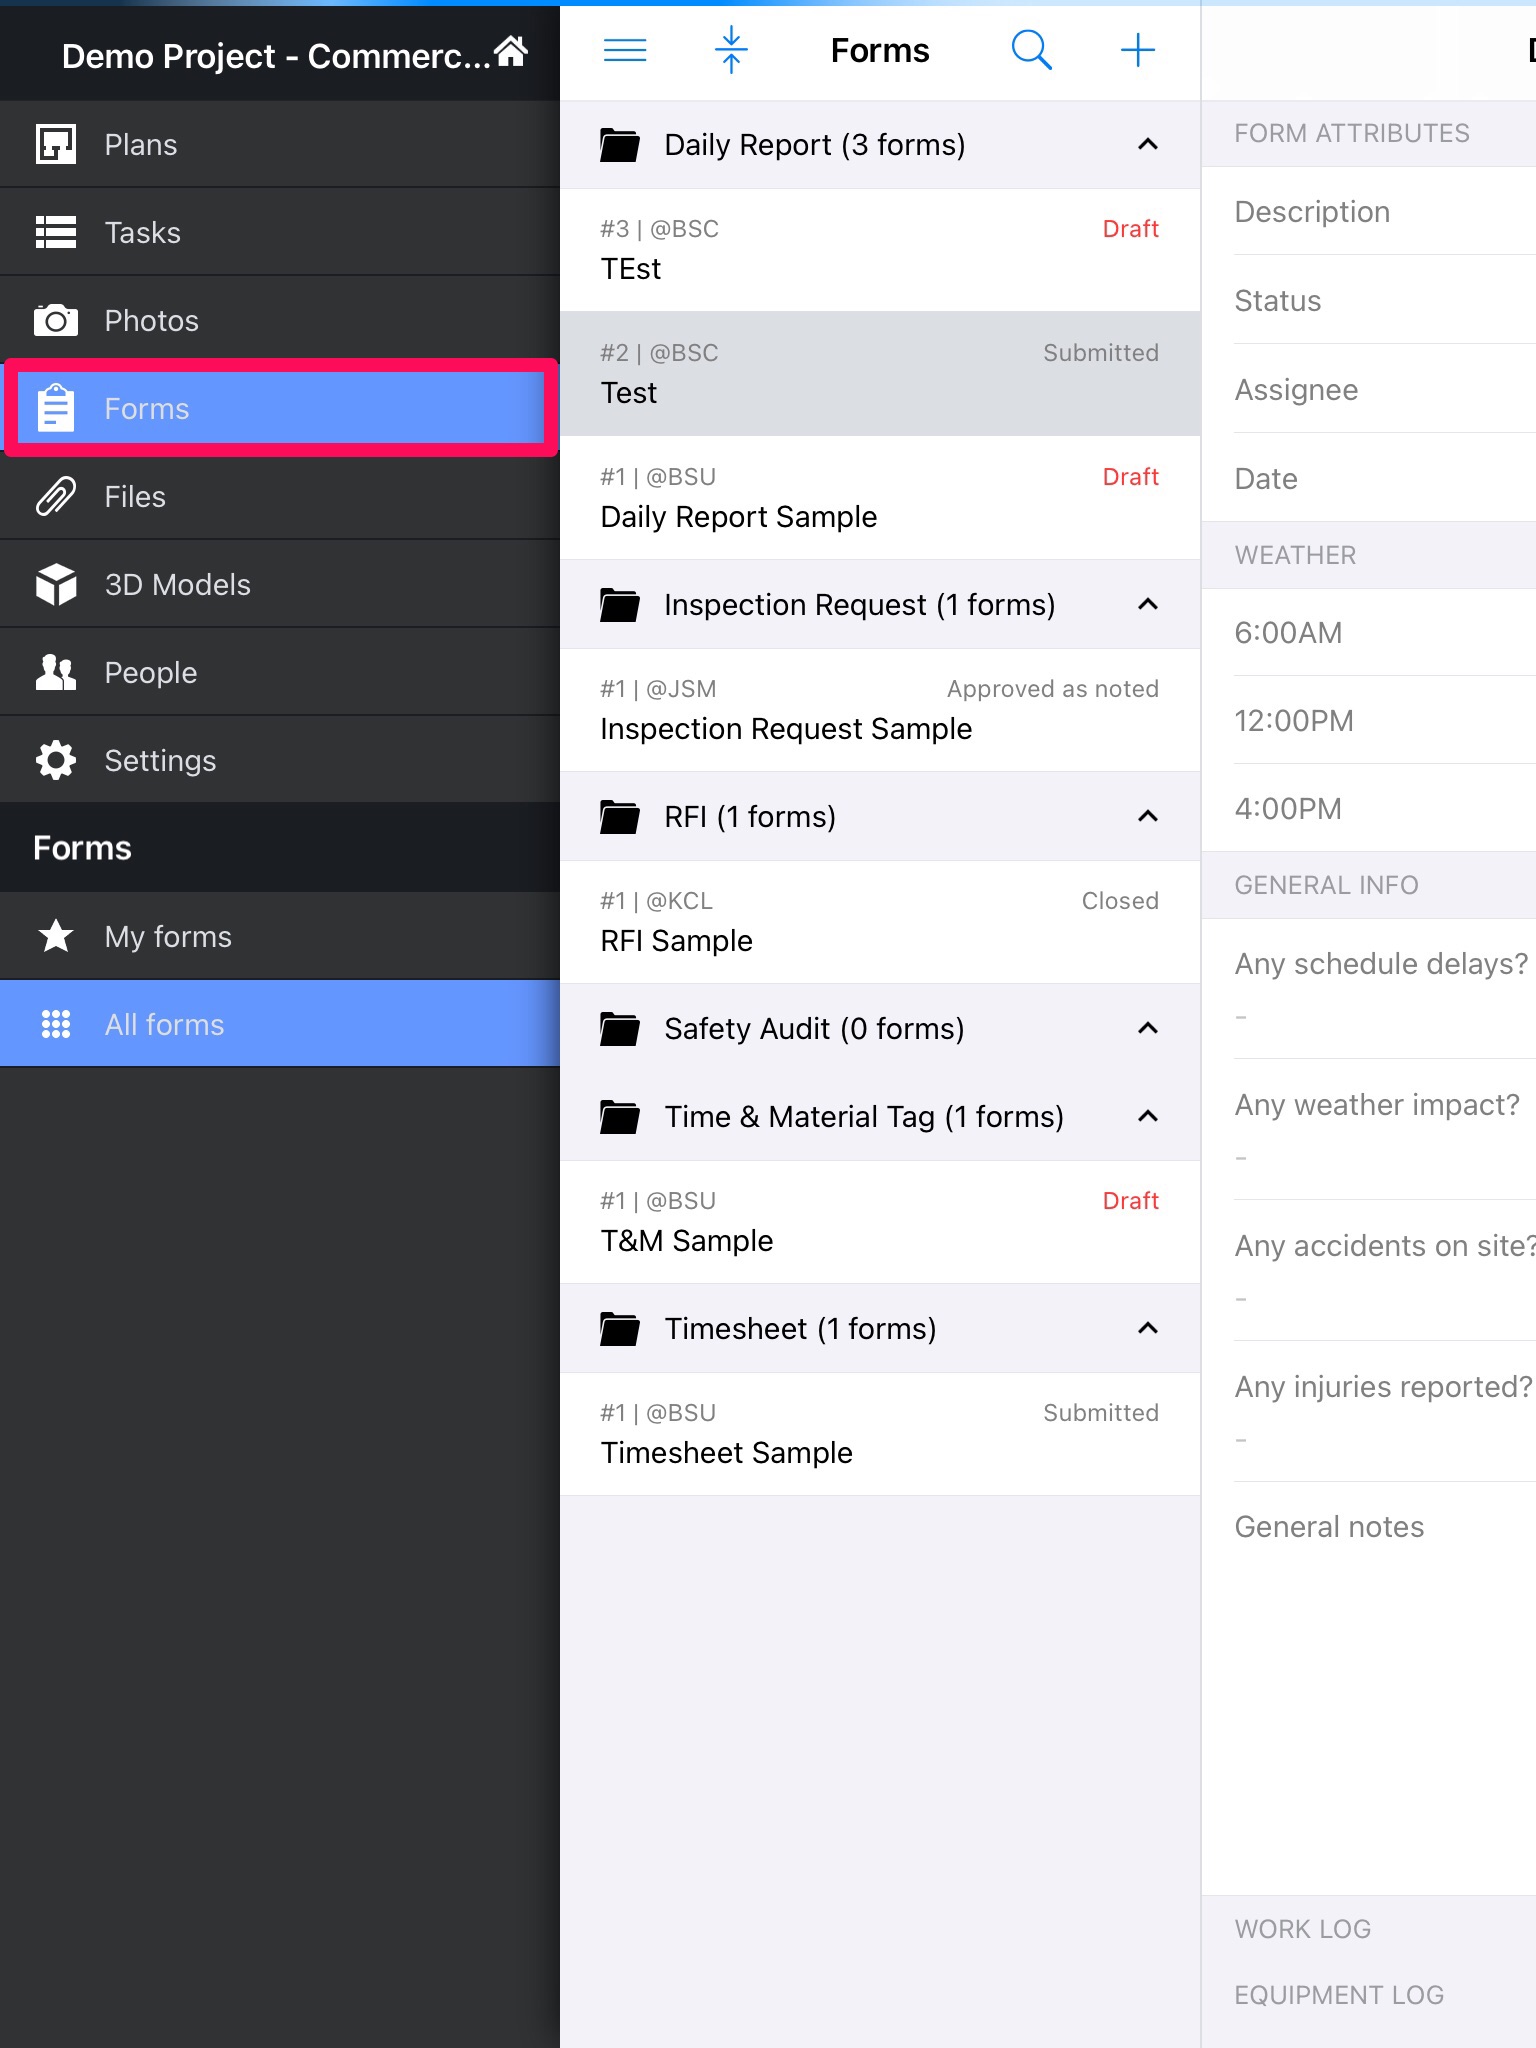Select the Status attribute field
This screenshot has width=1536, height=2048.
1369,300
